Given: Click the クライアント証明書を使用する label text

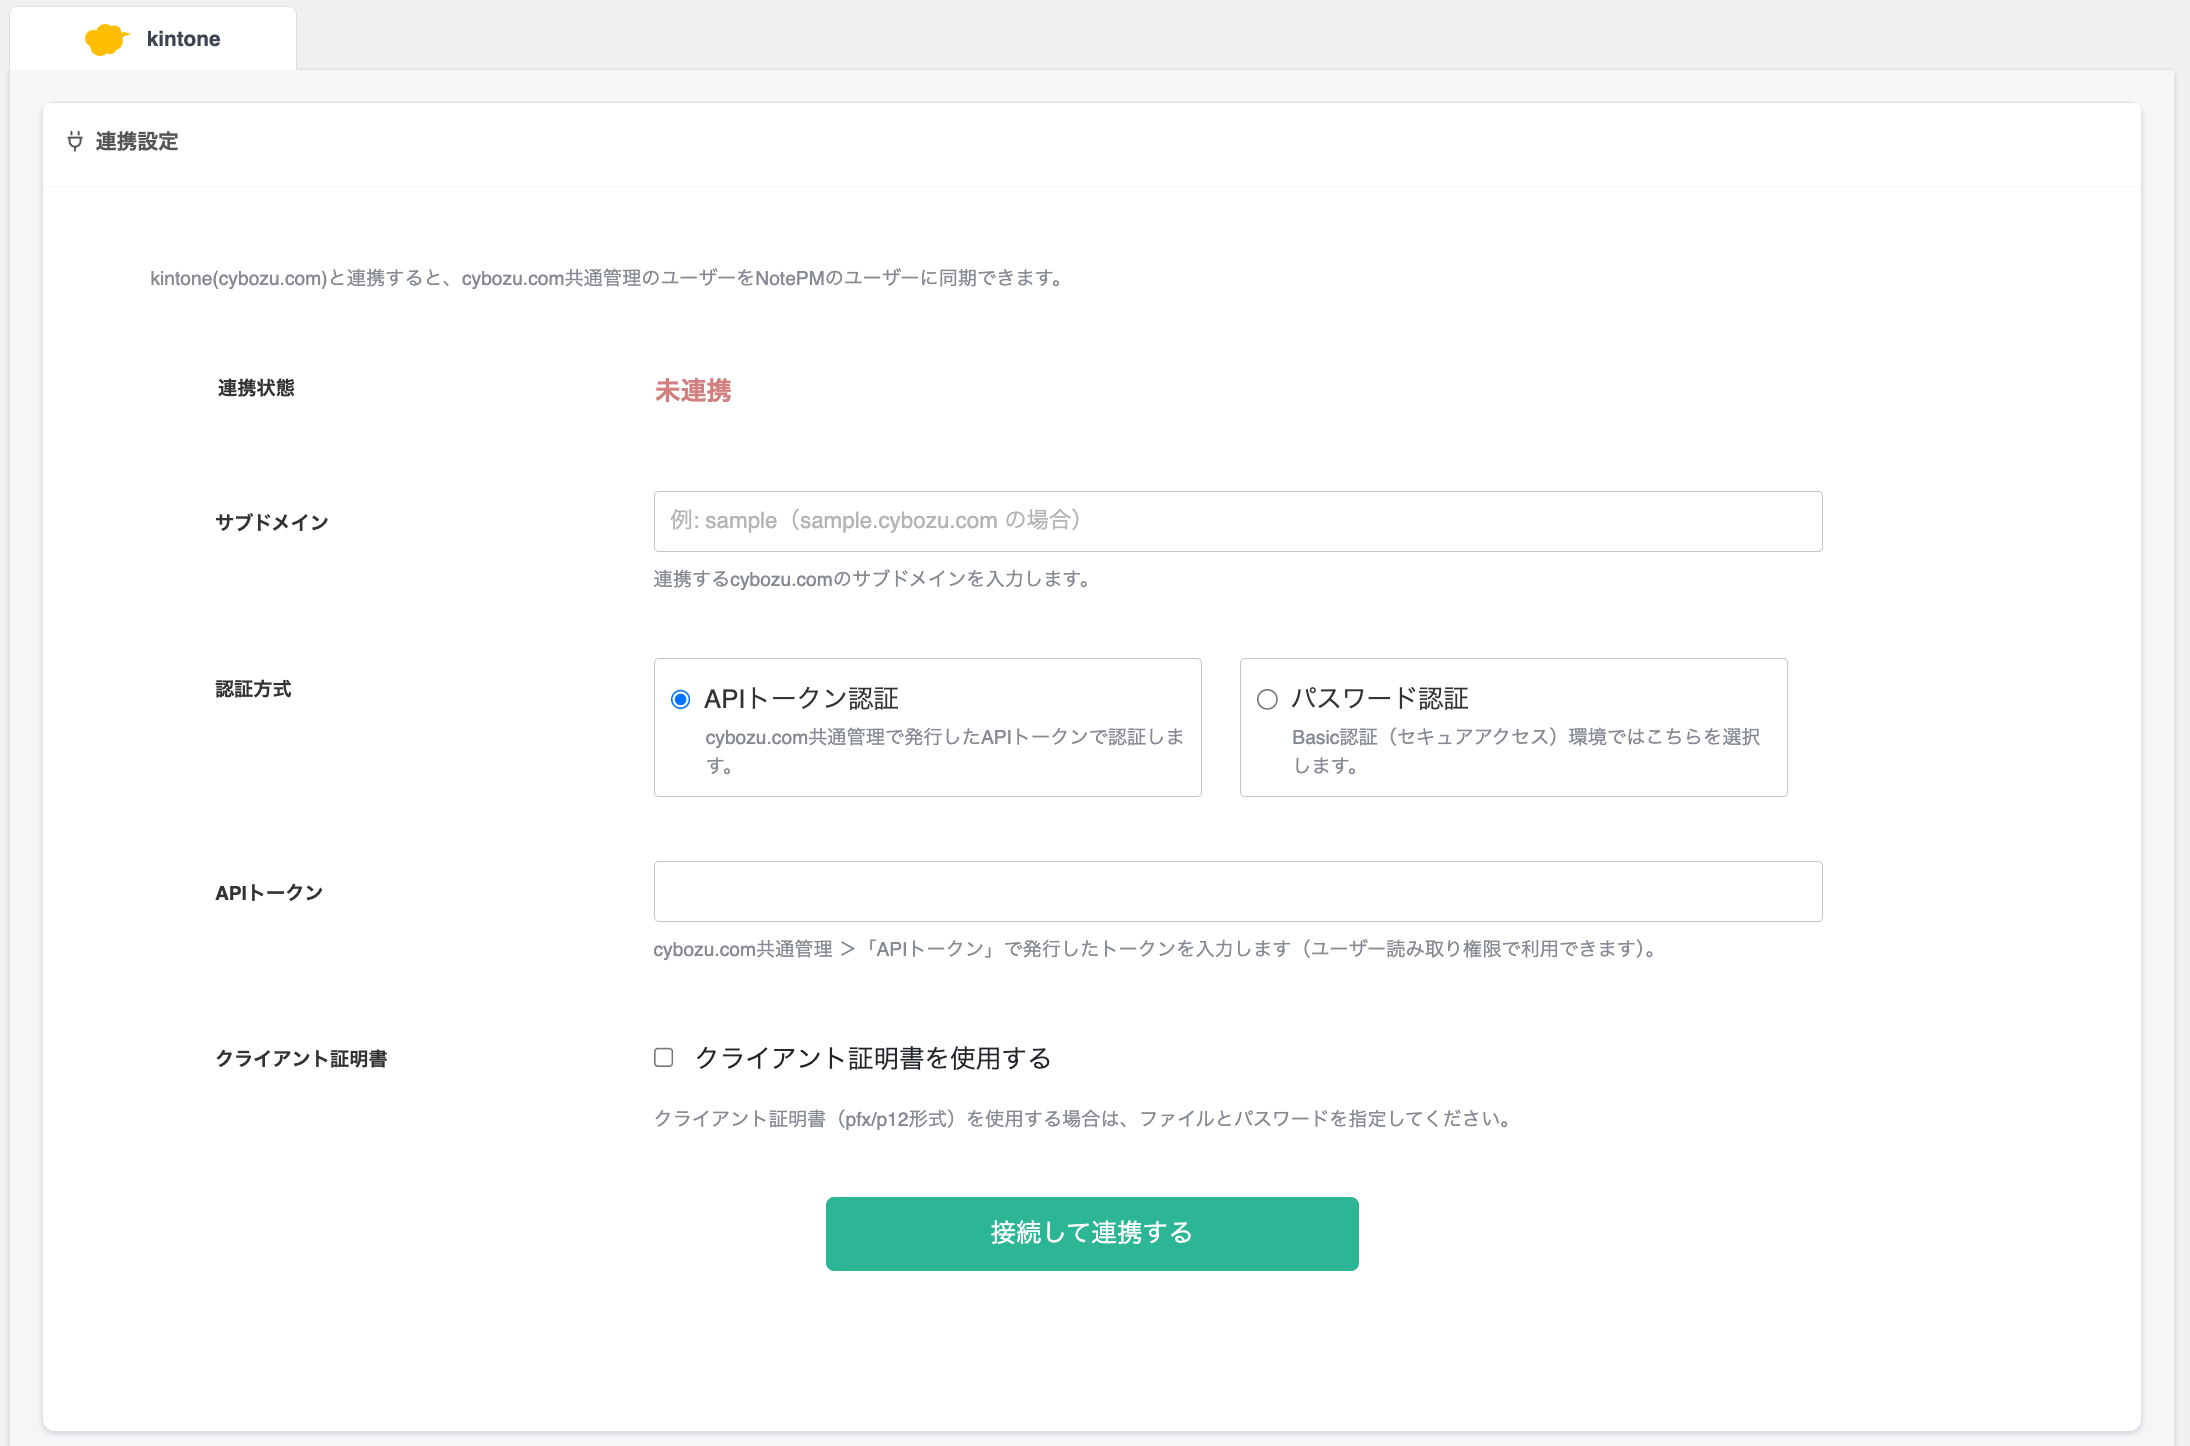Looking at the screenshot, I should point(873,1058).
